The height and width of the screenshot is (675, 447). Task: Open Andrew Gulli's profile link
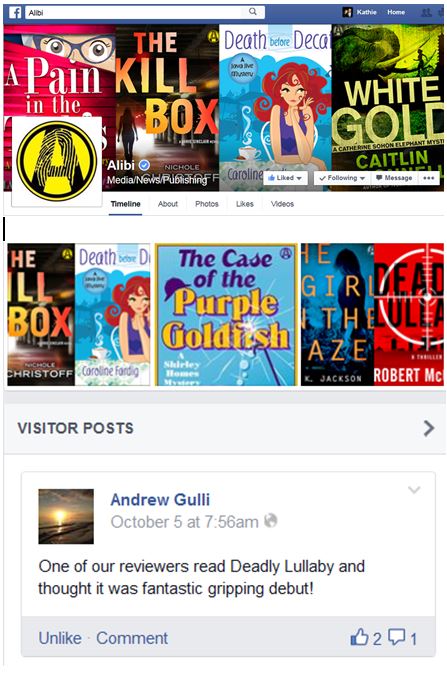tap(160, 500)
